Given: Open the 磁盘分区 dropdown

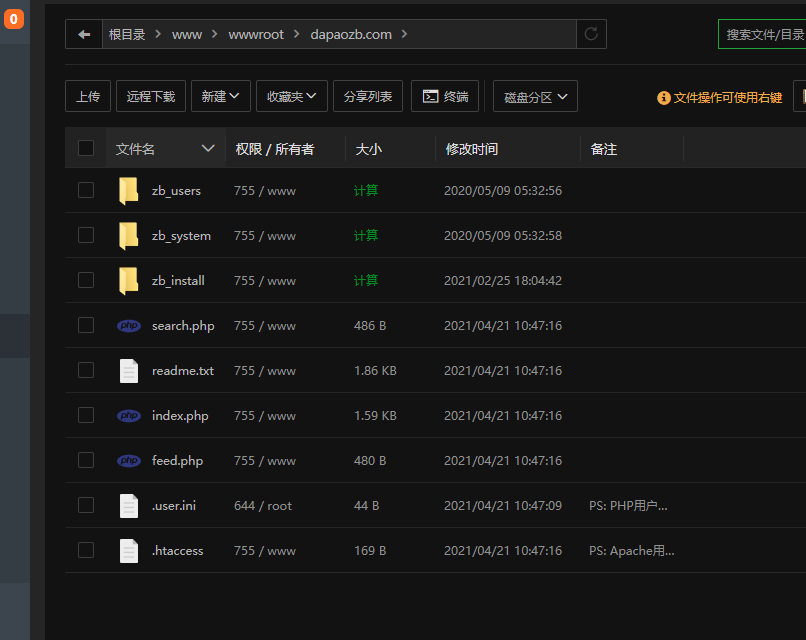Looking at the screenshot, I should tap(535, 96).
